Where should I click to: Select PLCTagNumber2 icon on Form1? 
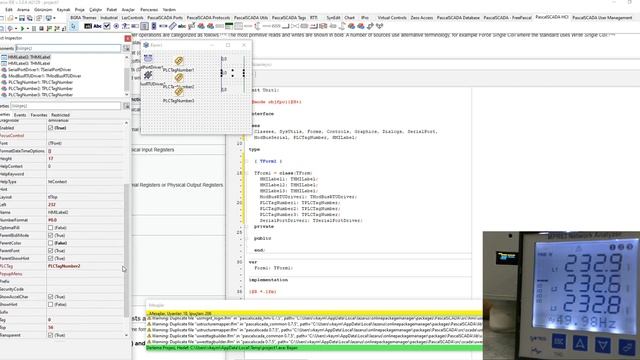179,78
